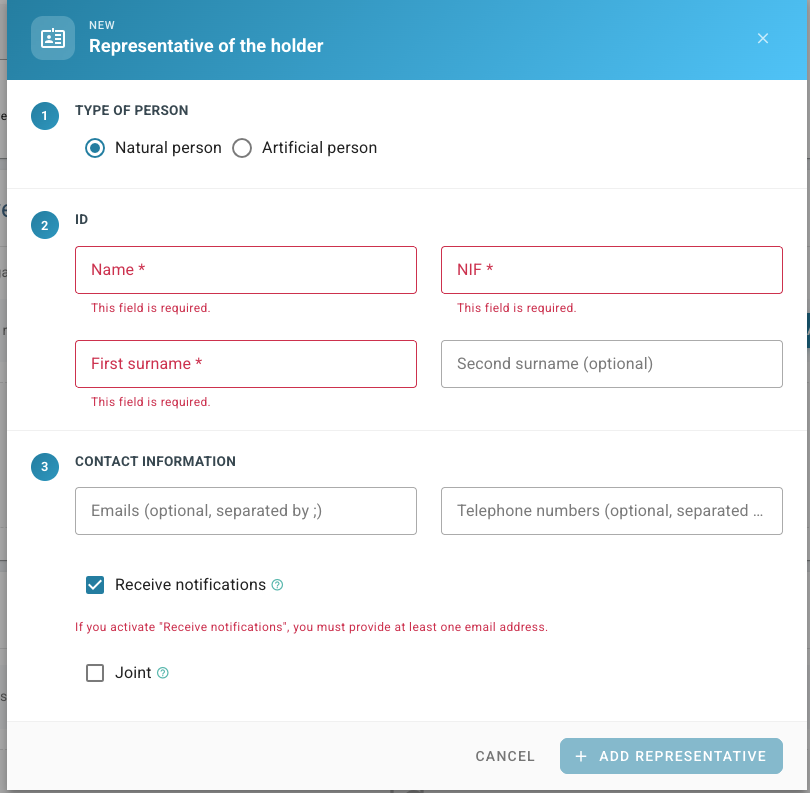Screen dimensions: 810x793
Task: Submit with the Add Representative button
Action: point(671,756)
